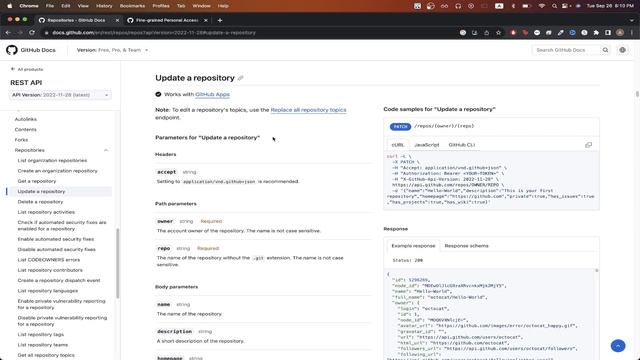Open macOS Spotlight search icon
Image resolution: width=640 pixels, height=360 pixels.
[554, 6]
